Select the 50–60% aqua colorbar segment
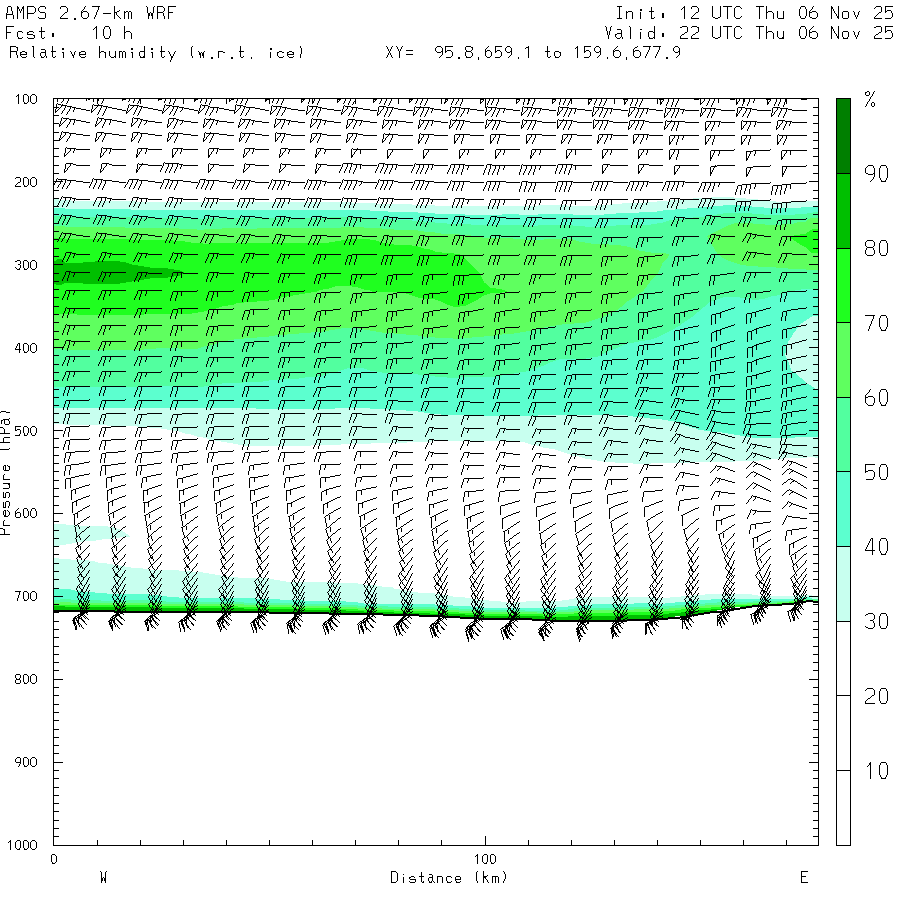The image size is (900, 900). (x=843, y=435)
